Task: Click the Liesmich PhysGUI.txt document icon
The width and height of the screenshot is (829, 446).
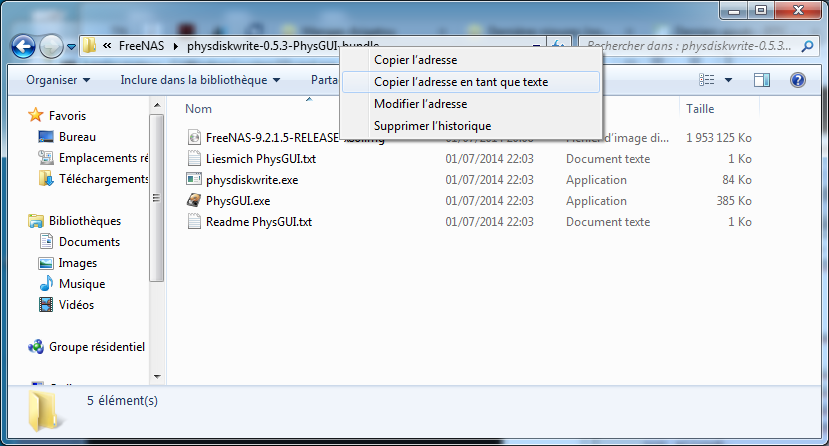Action: click(195, 159)
